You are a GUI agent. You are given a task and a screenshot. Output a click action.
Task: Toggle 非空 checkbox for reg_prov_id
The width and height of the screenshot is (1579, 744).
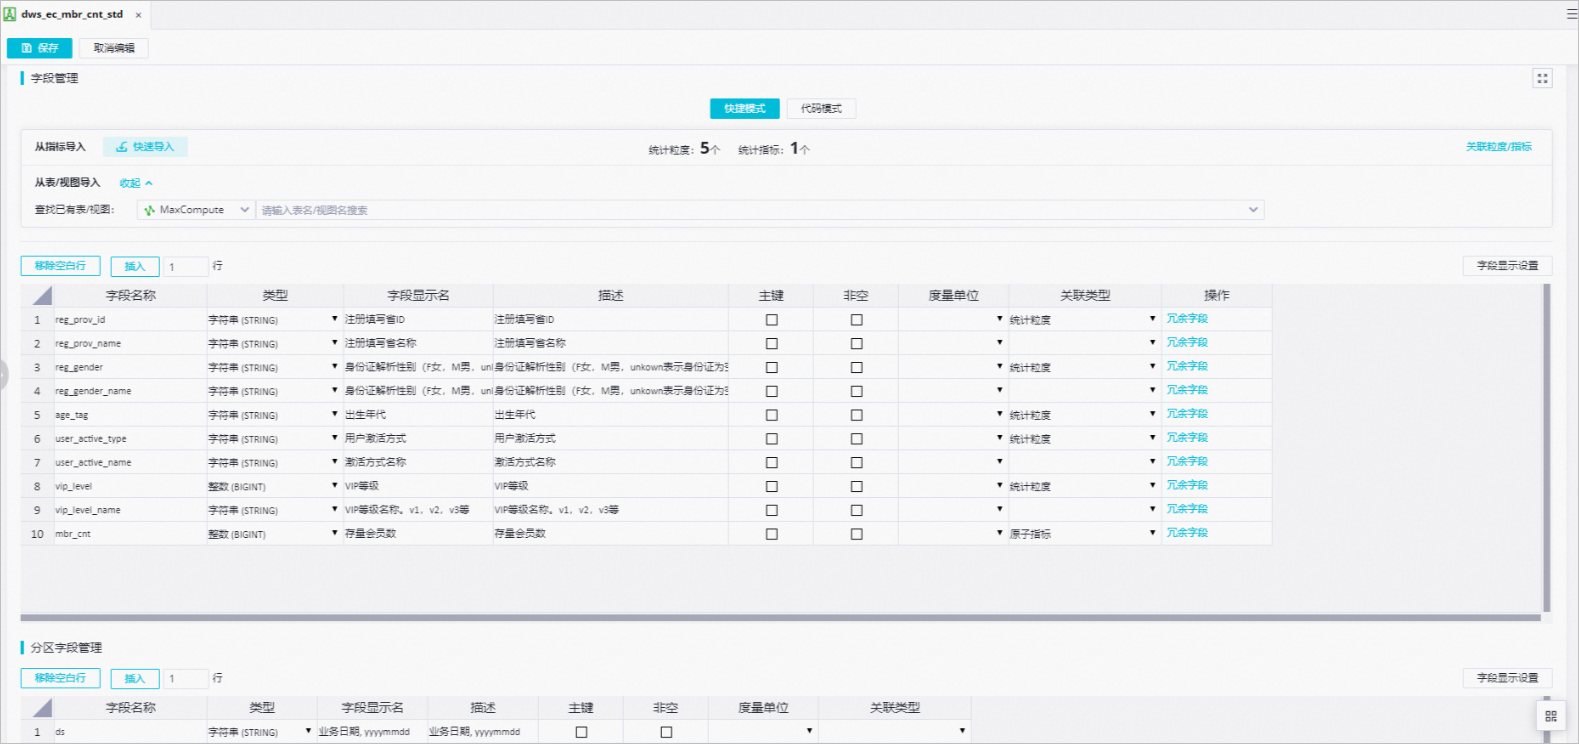pos(856,320)
